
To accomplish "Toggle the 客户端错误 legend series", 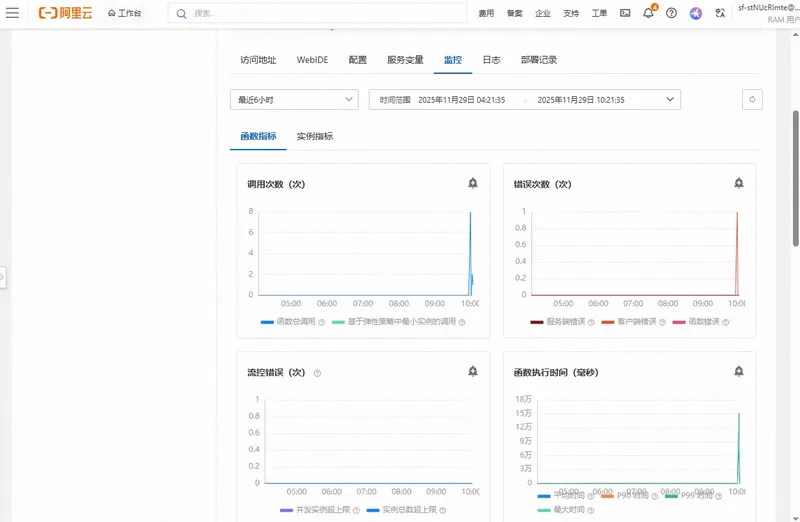I will [x=629, y=322].
